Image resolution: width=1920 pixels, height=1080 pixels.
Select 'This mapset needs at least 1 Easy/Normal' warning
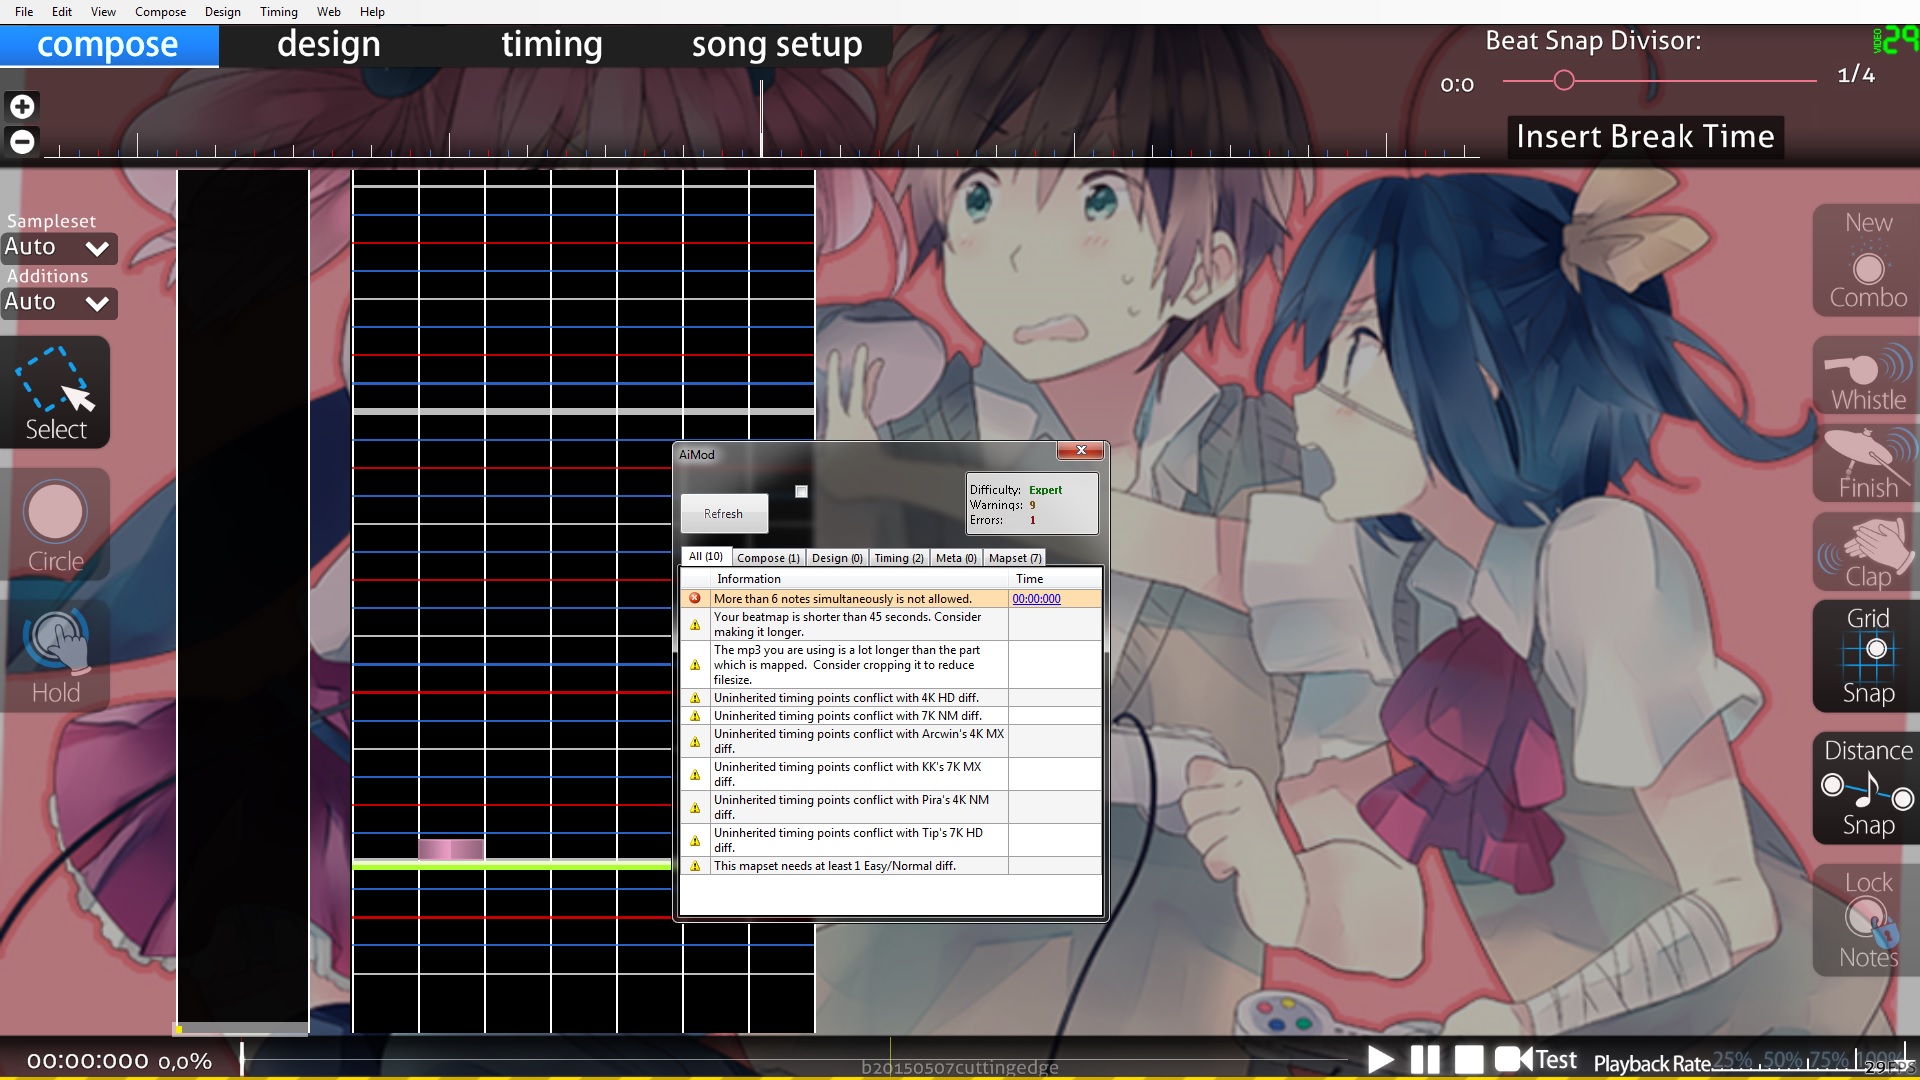[x=891, y=866]
